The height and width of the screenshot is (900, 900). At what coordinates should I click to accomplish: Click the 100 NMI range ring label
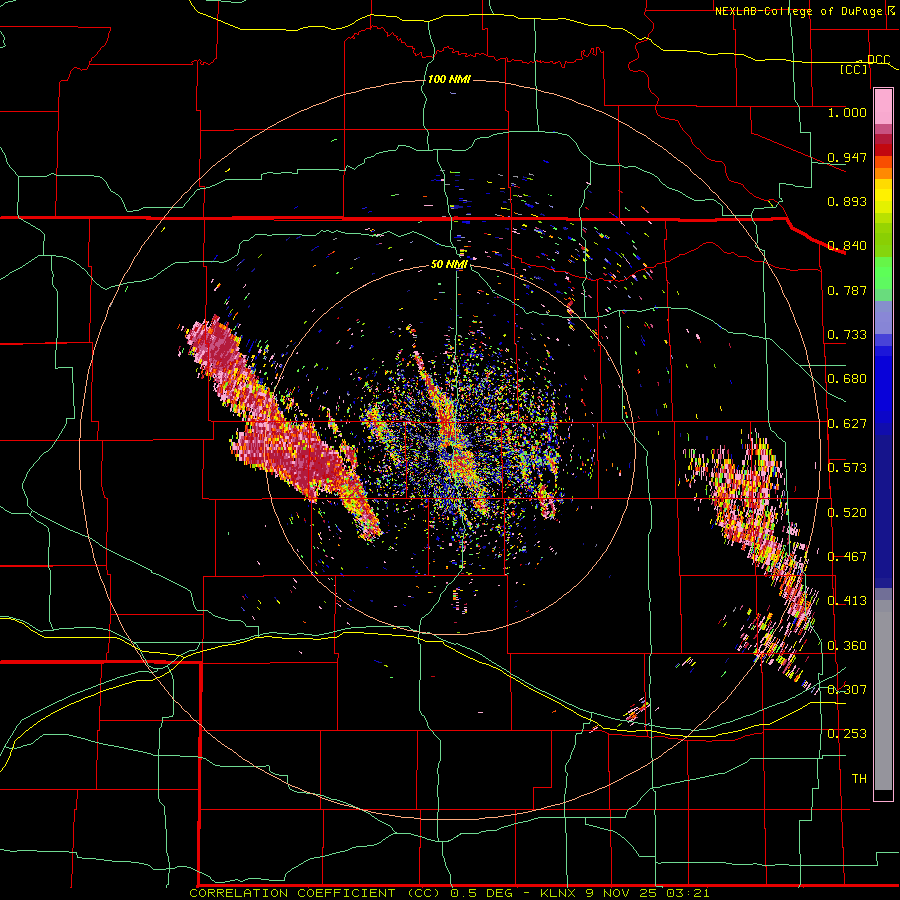tap(449, 79)
